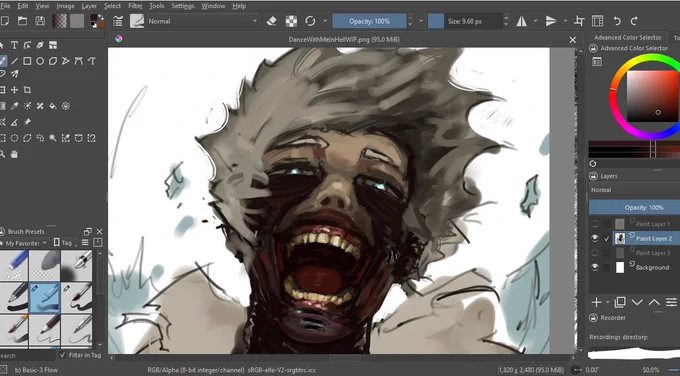Select the Freehand Path tool
Viewport: 680px width, 376px height.
(x=92, y=61)
